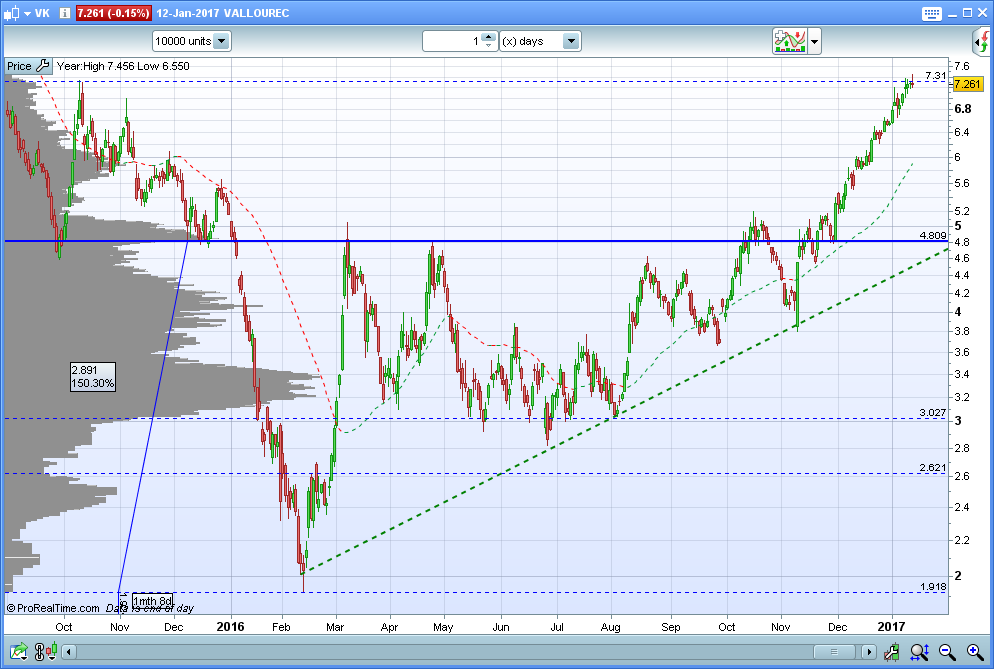Open the indicator button dropdown arrow
The image size is (994, 669).
click(x=814, y=42)
